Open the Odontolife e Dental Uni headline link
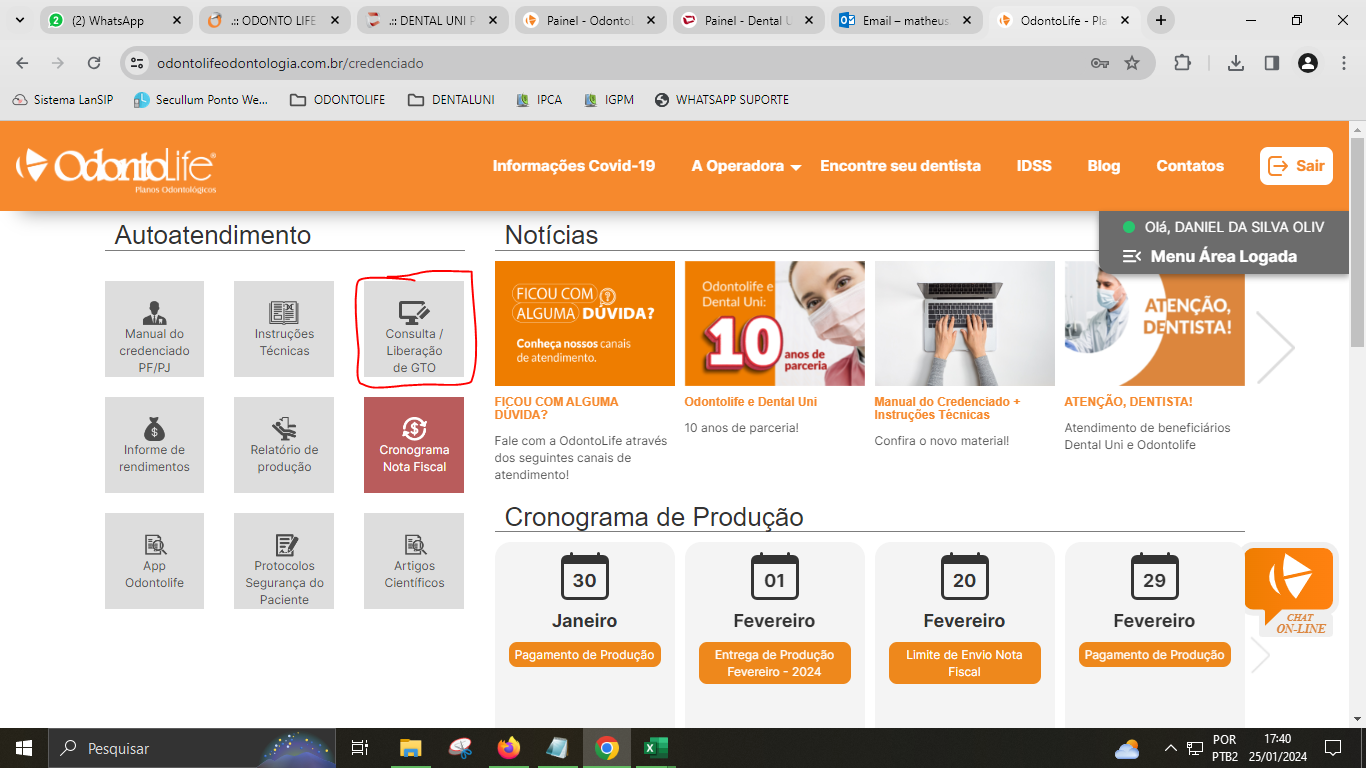 pos(751,402)
